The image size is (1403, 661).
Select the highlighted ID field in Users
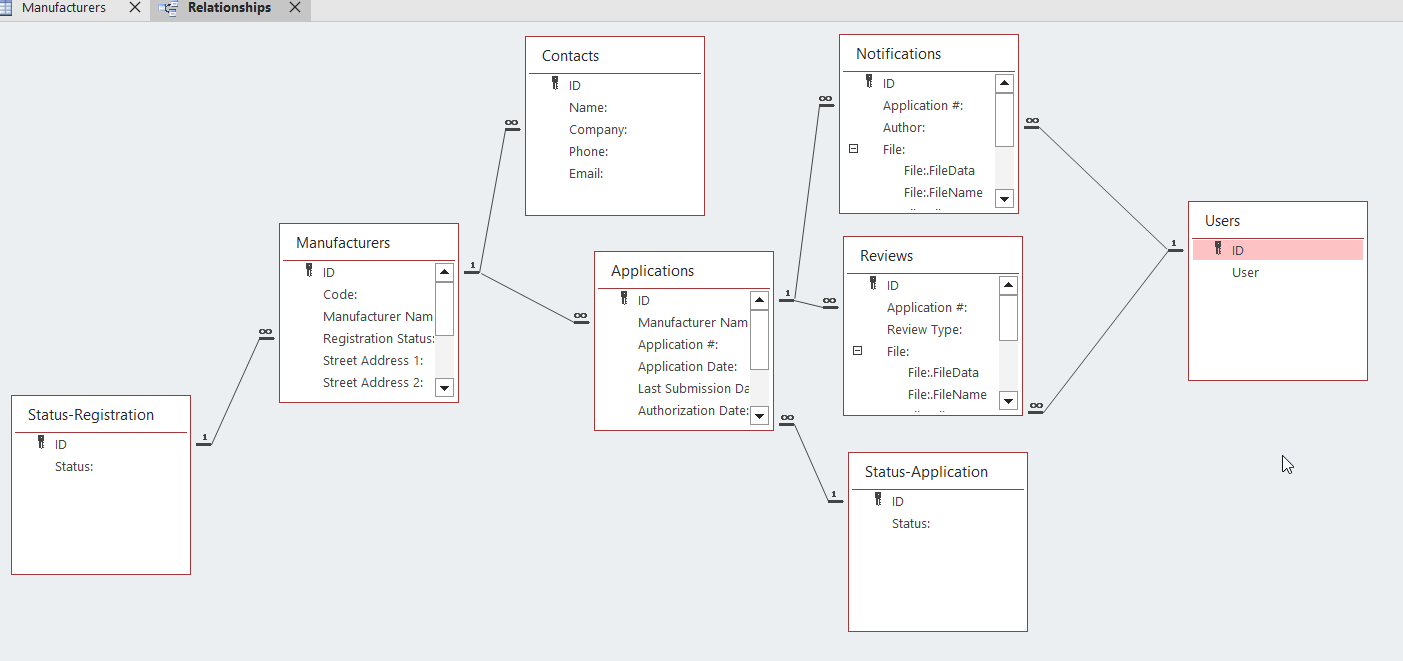point(1278,250)
